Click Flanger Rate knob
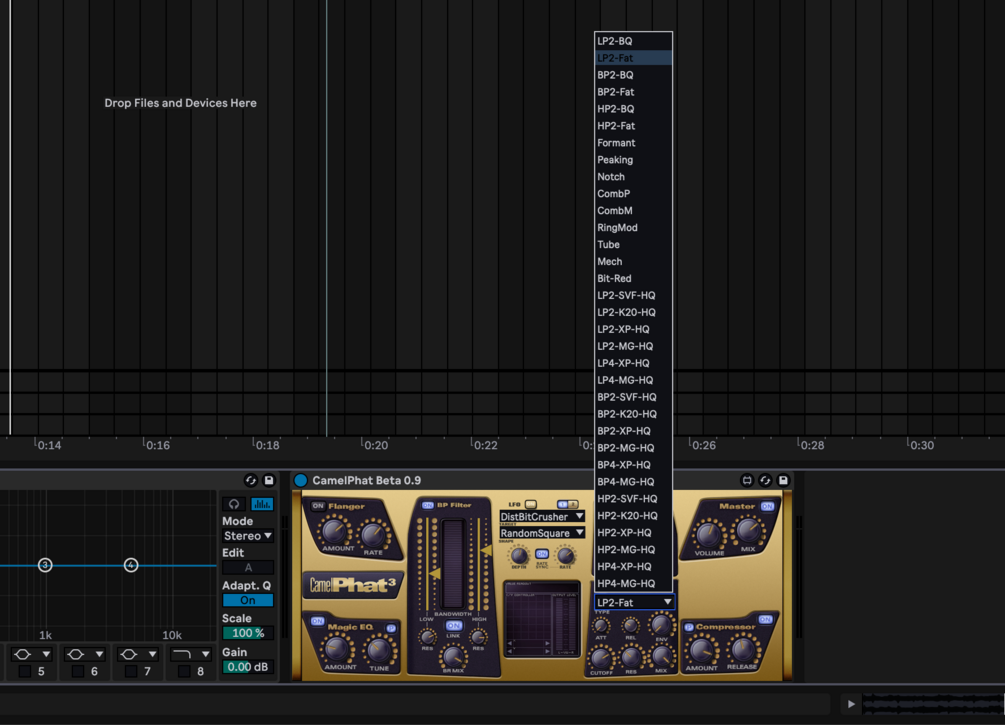The height and width of the screenshot is (725, 1005). point(372,535)
